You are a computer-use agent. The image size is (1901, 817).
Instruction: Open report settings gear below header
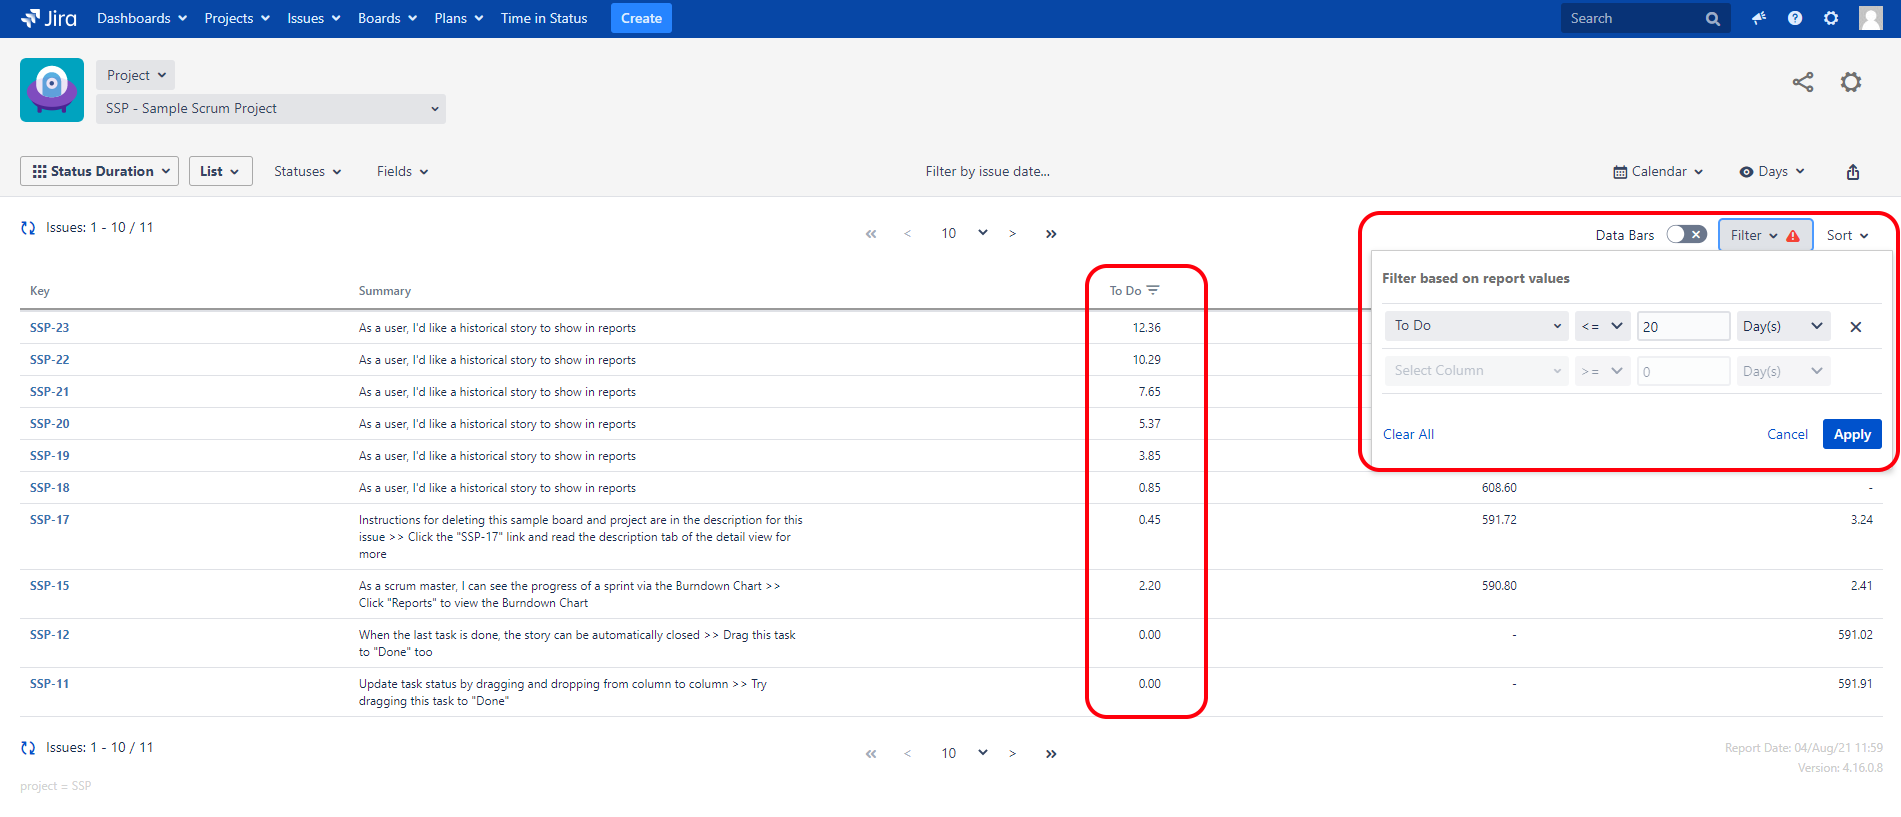click(1850, 82)
